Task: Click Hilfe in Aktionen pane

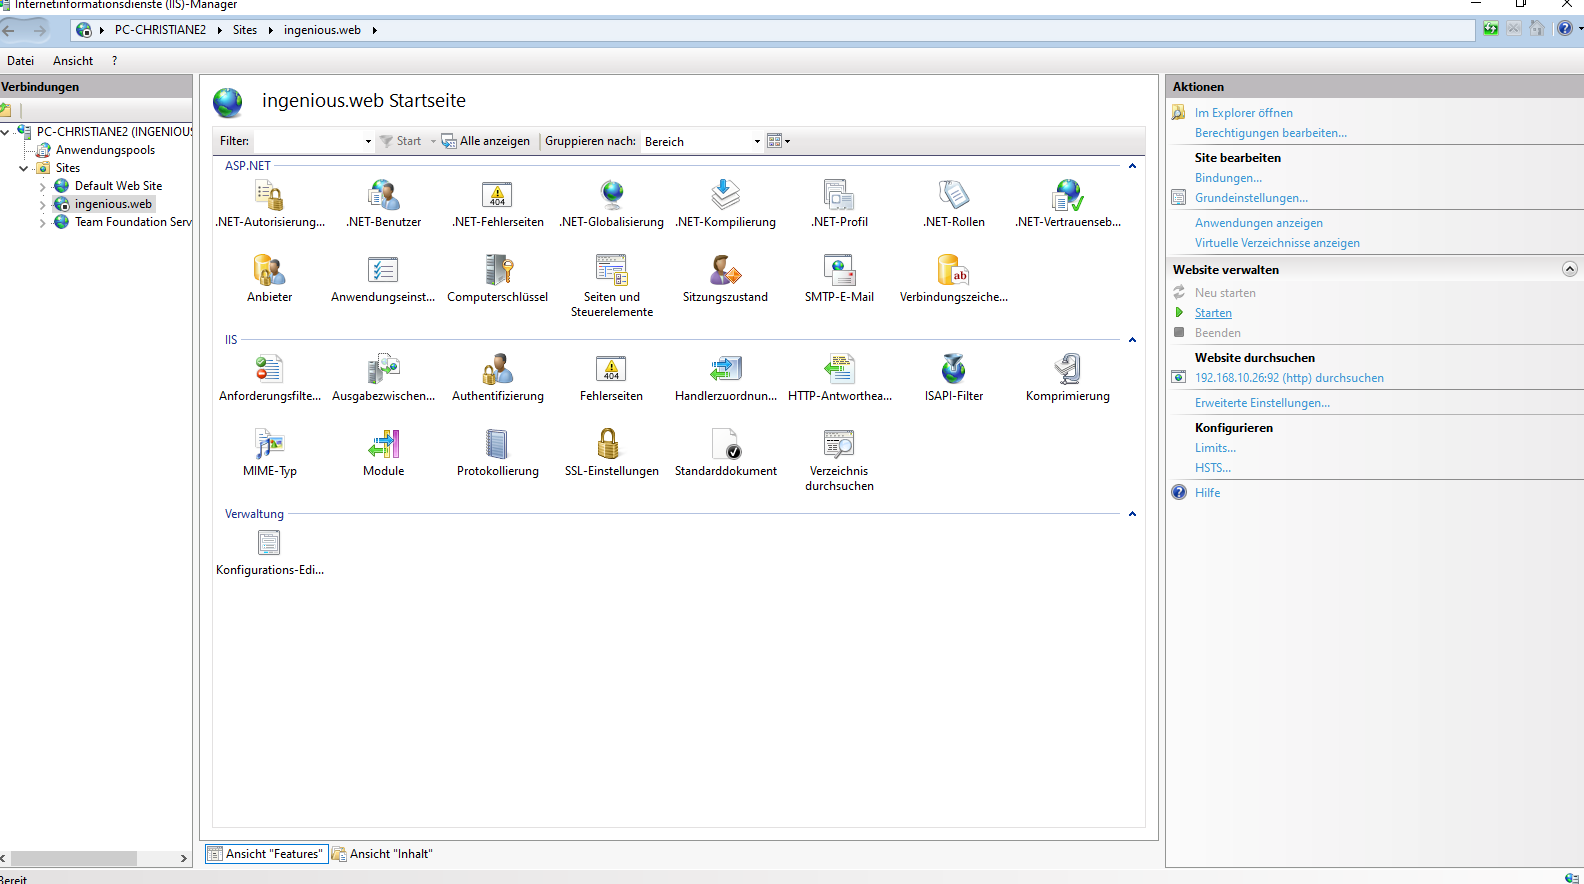Action: coord(1207,493)
